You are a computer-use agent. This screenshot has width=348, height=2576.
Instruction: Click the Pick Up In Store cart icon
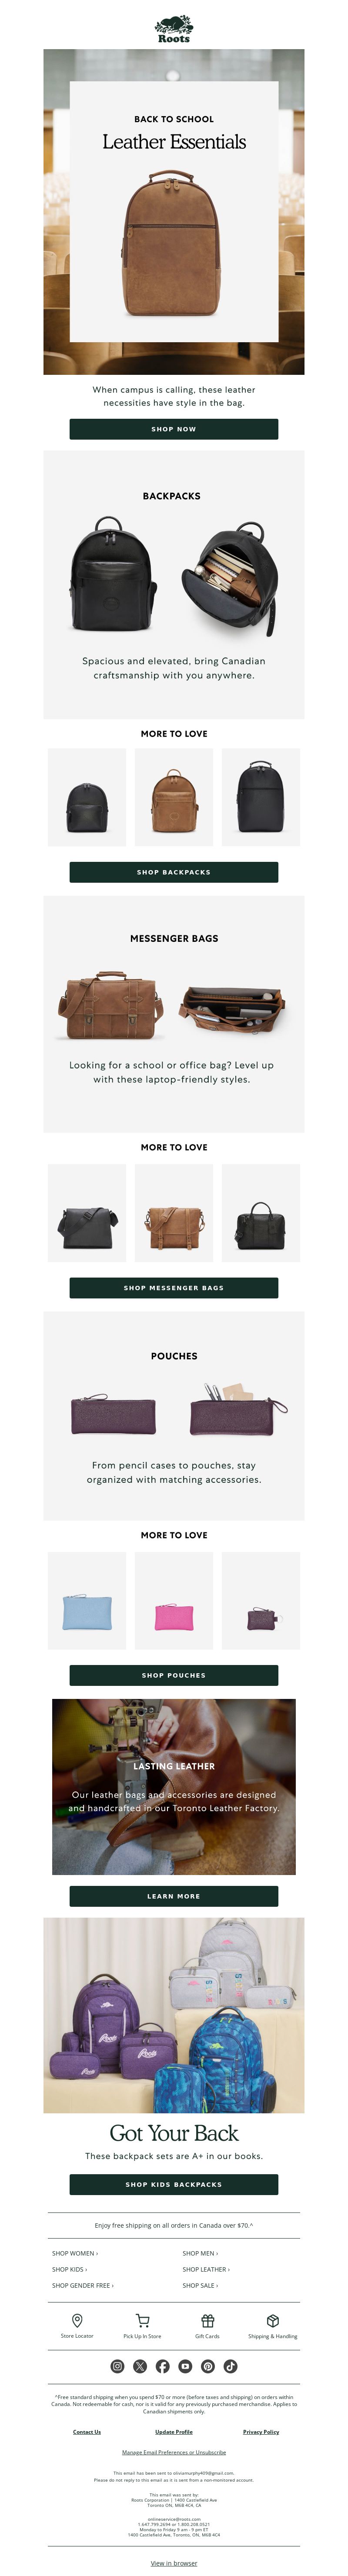point(142,2320)
